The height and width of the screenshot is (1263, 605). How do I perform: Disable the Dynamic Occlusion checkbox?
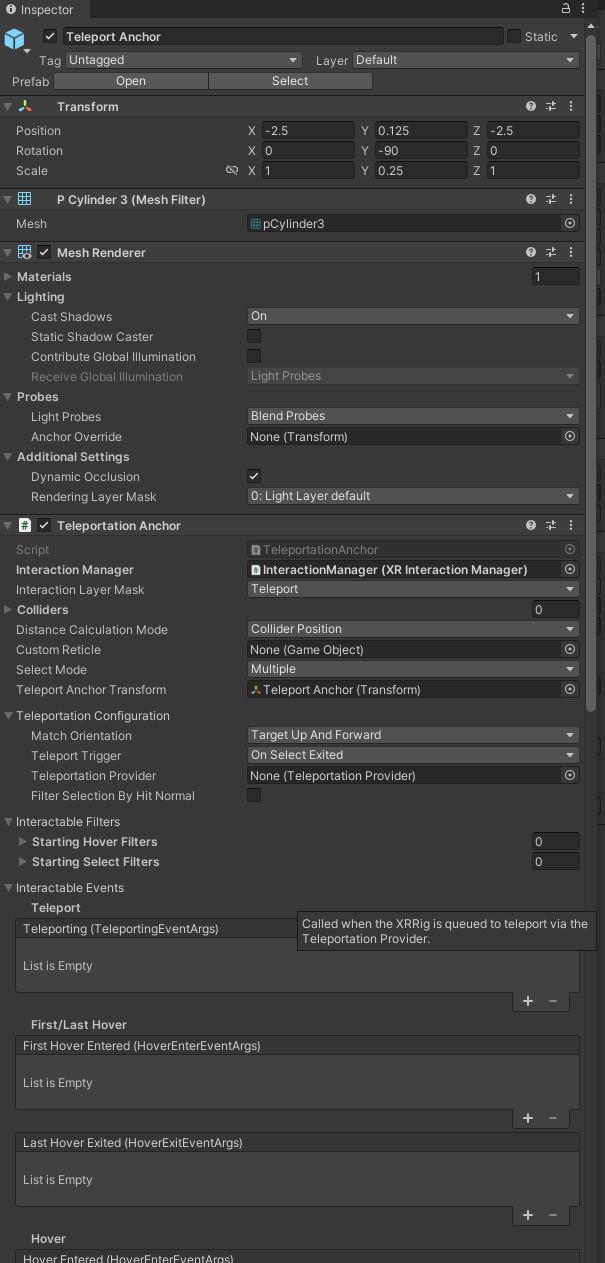(253, 476)
